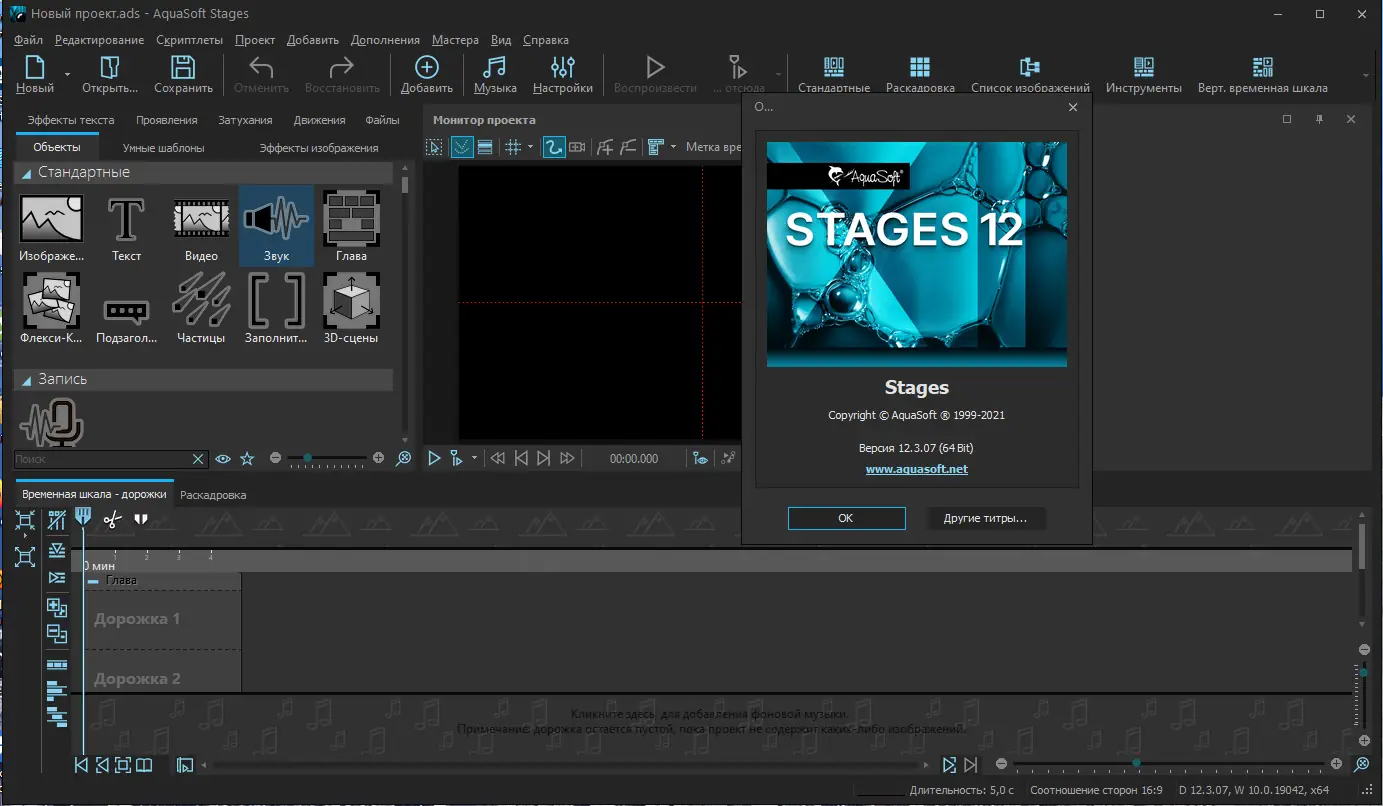Collapse the Стандартные objects section
Image resolution: width=1383 pixels, height=806 pixels.
[x=26, y=173]
